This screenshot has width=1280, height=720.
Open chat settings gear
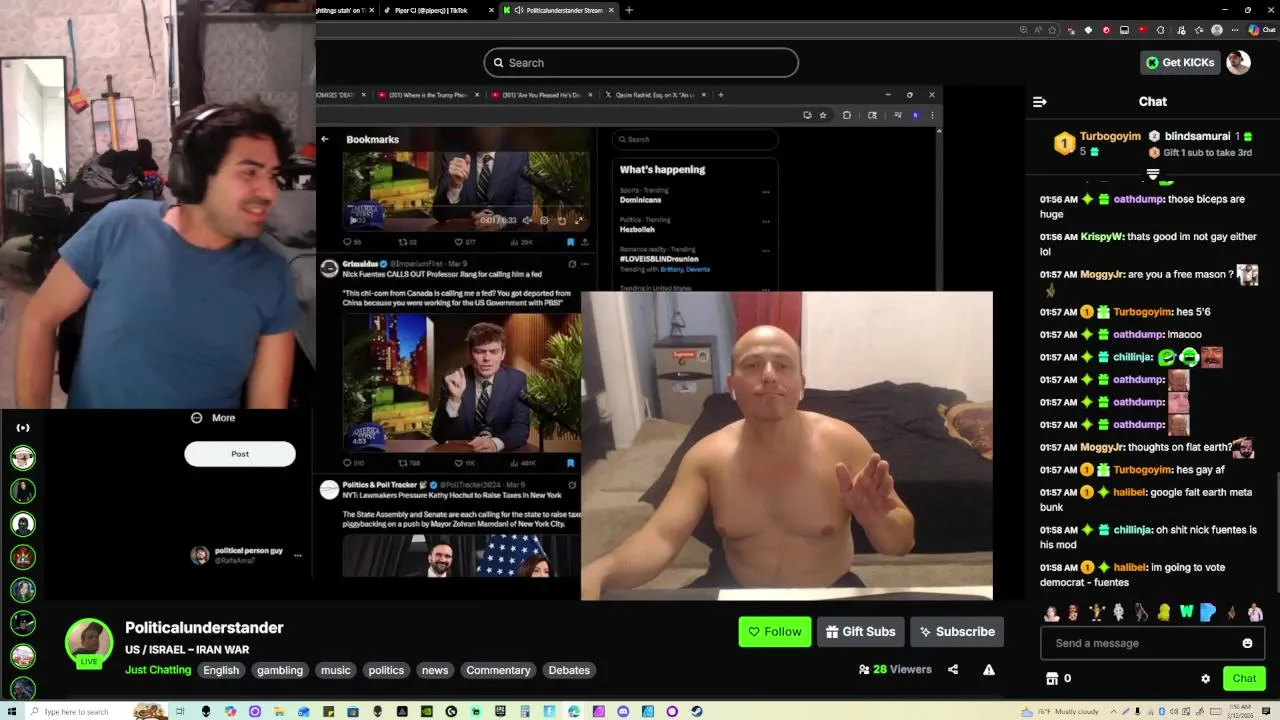[x=1205, y=678]
